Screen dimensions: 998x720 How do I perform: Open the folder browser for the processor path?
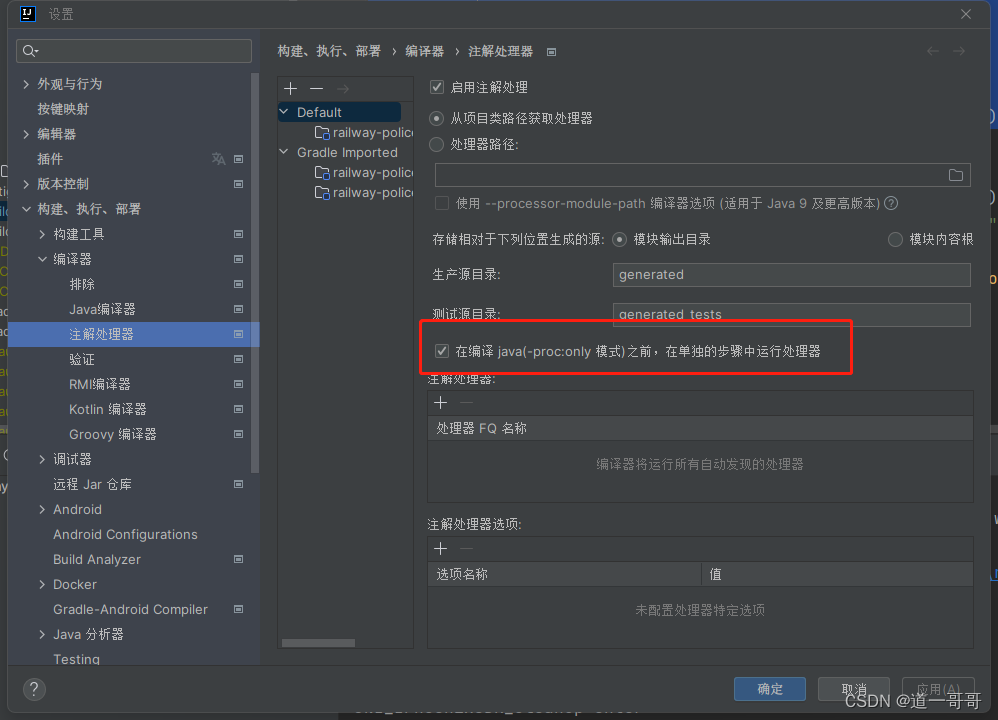(955, 174)
